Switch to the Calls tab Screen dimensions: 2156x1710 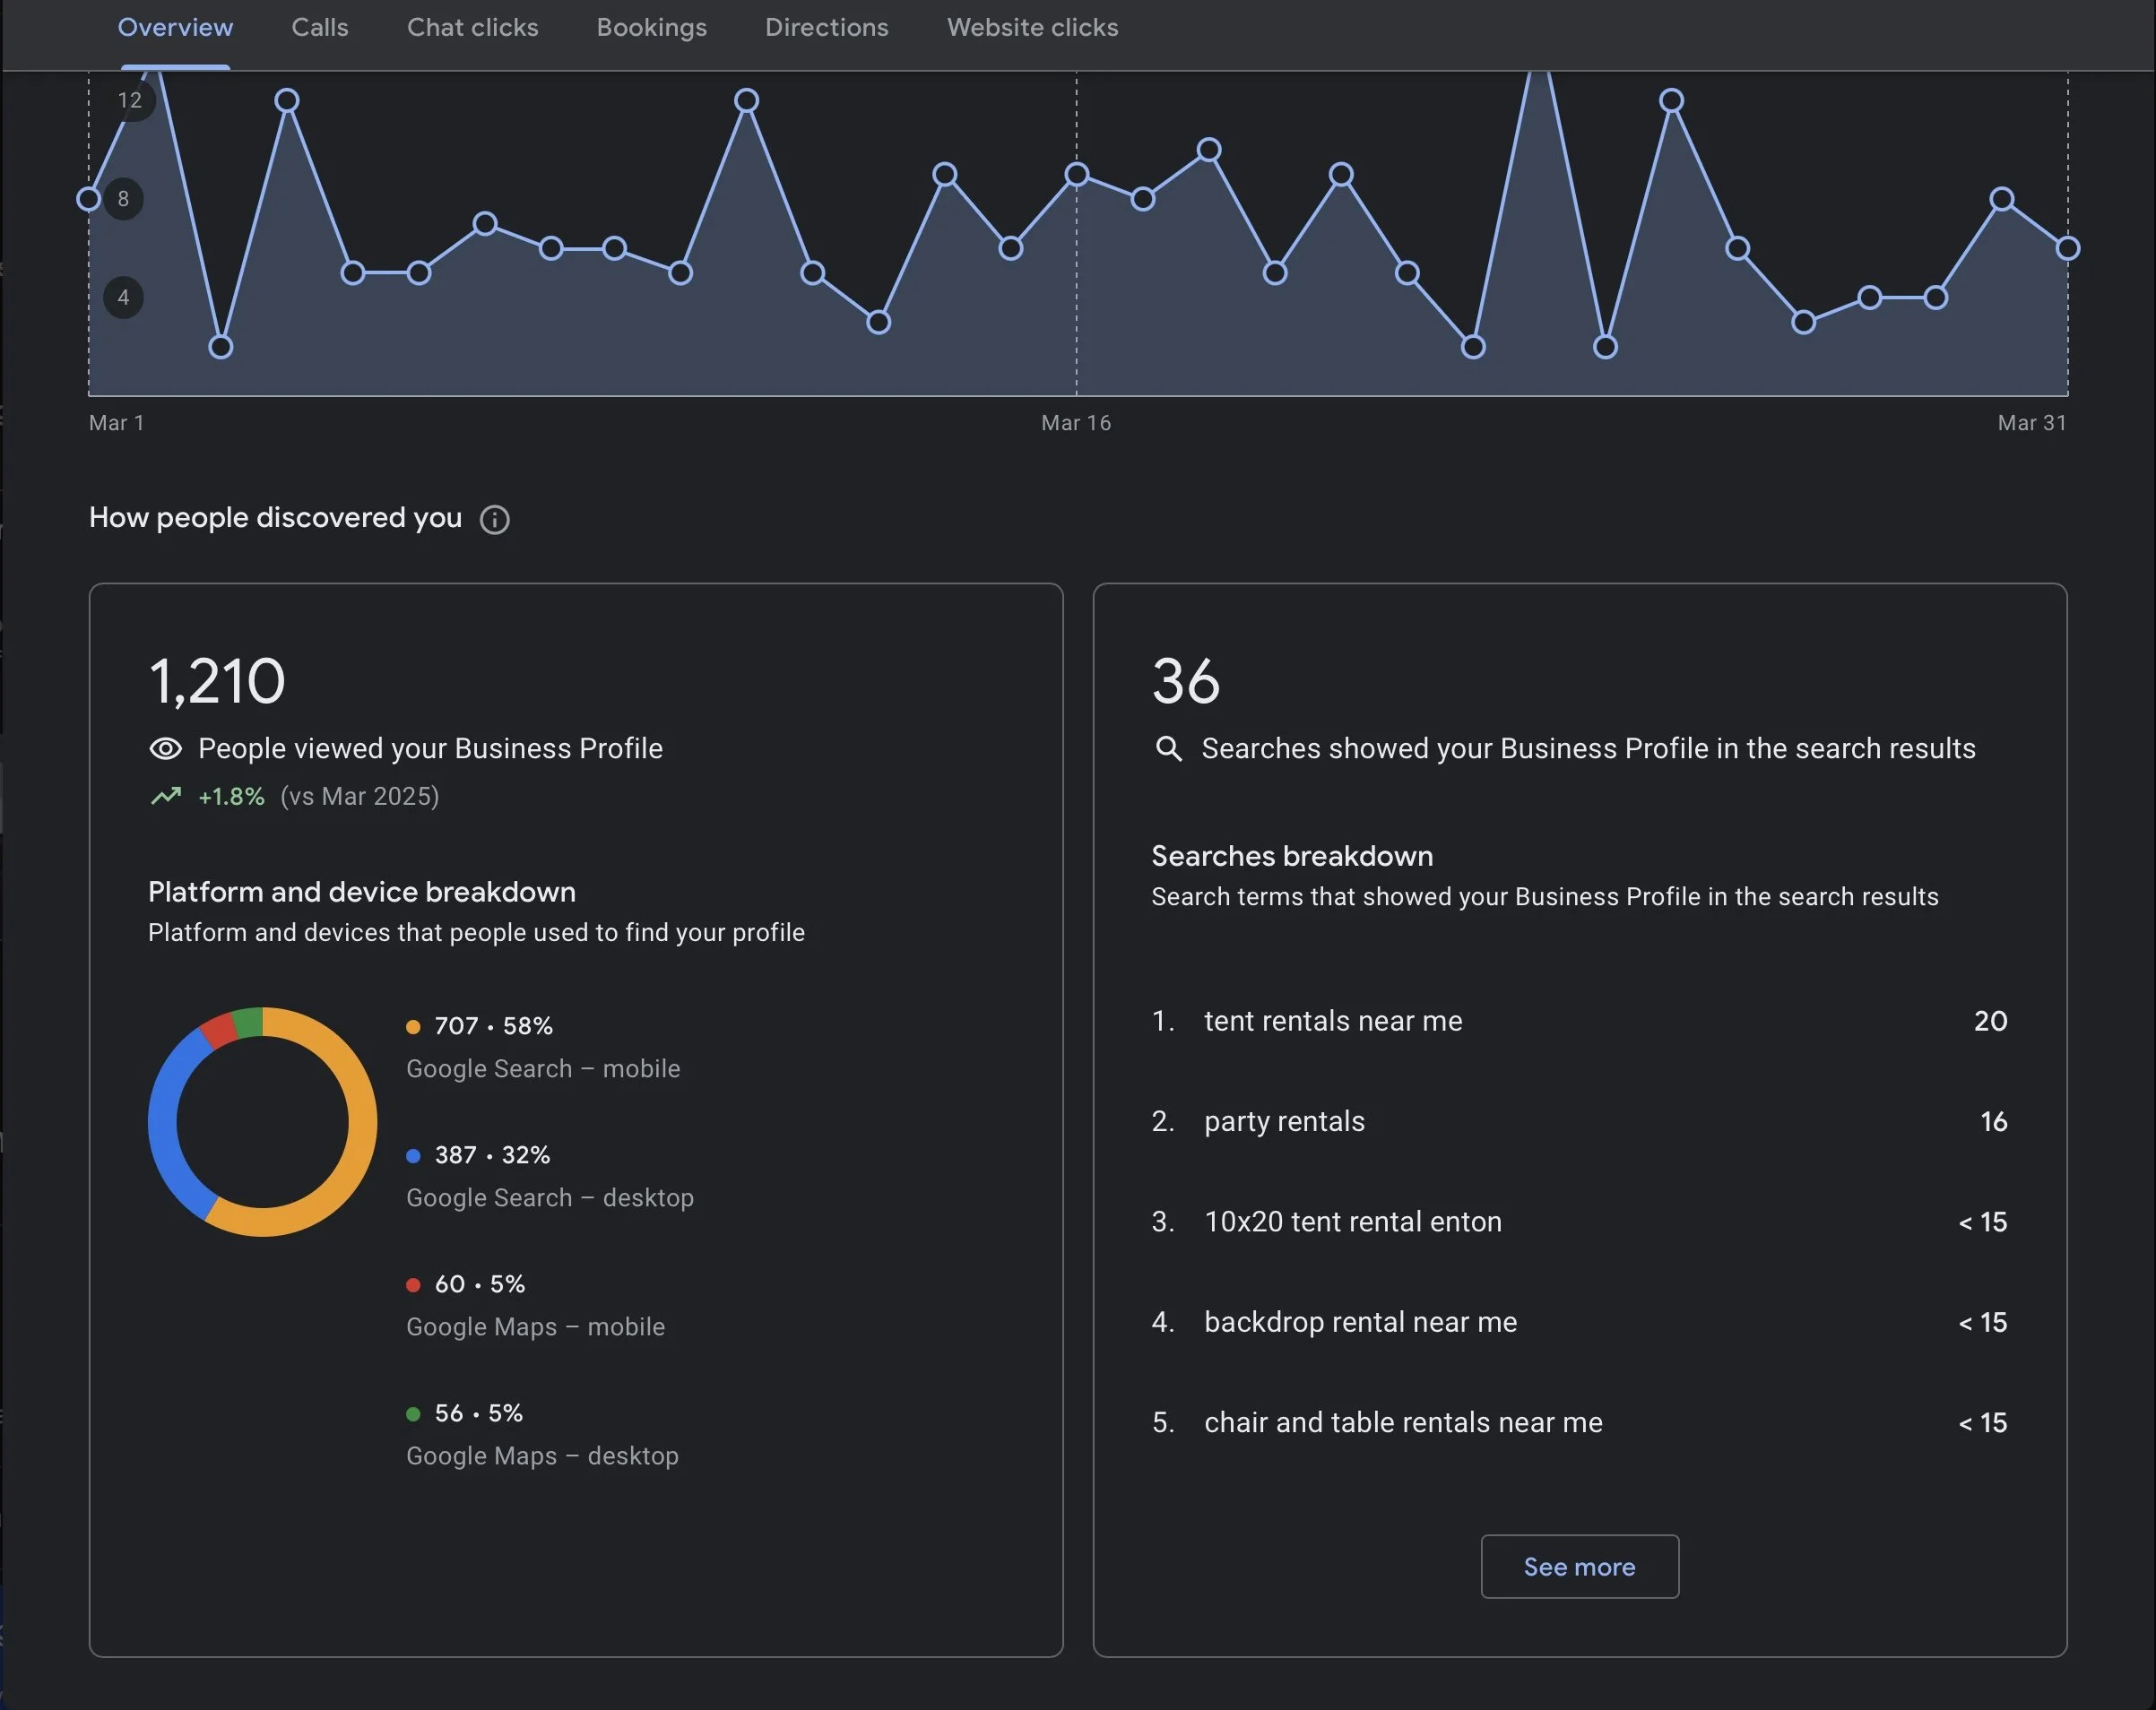[319, 27]
